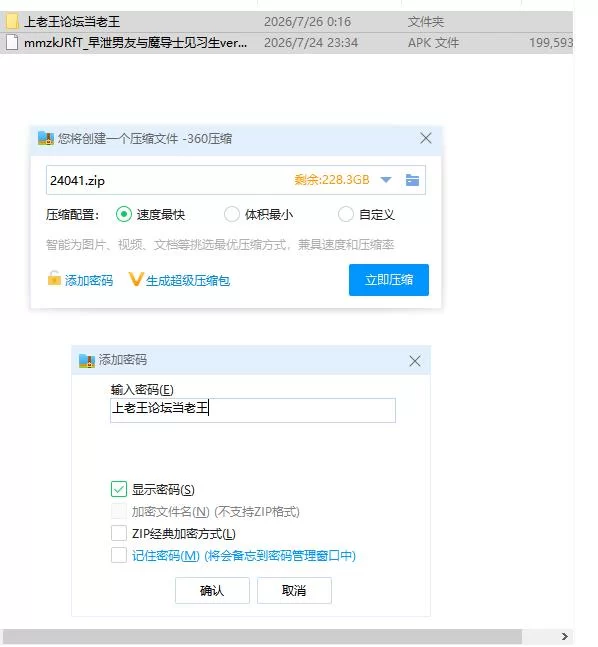Click the 360压缩 logo in compress dialog title
Image resolution: width=598 pixels, height=647 pixels.
click(x=46, y=138)
